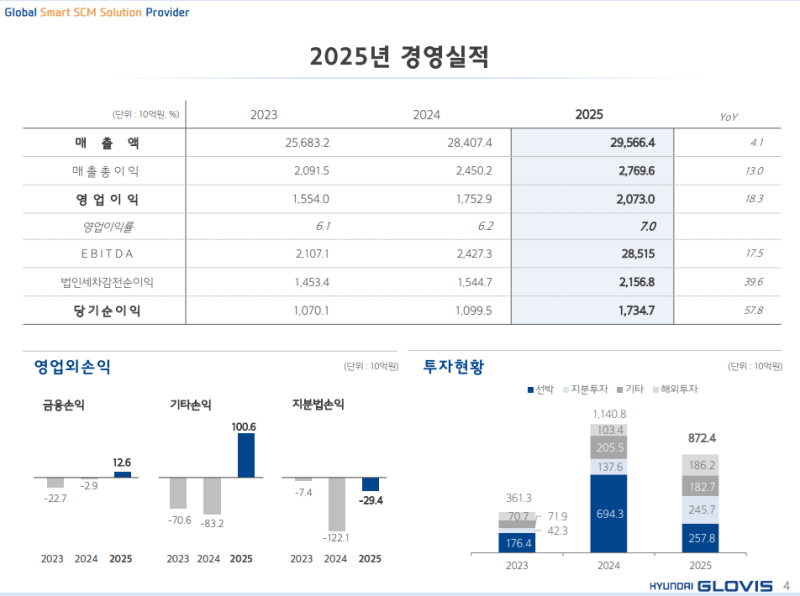Image resolution: width=800 pixels, height=596 pixels.
Task: Select the 2023 column header in table
Action: coord(264,115)
